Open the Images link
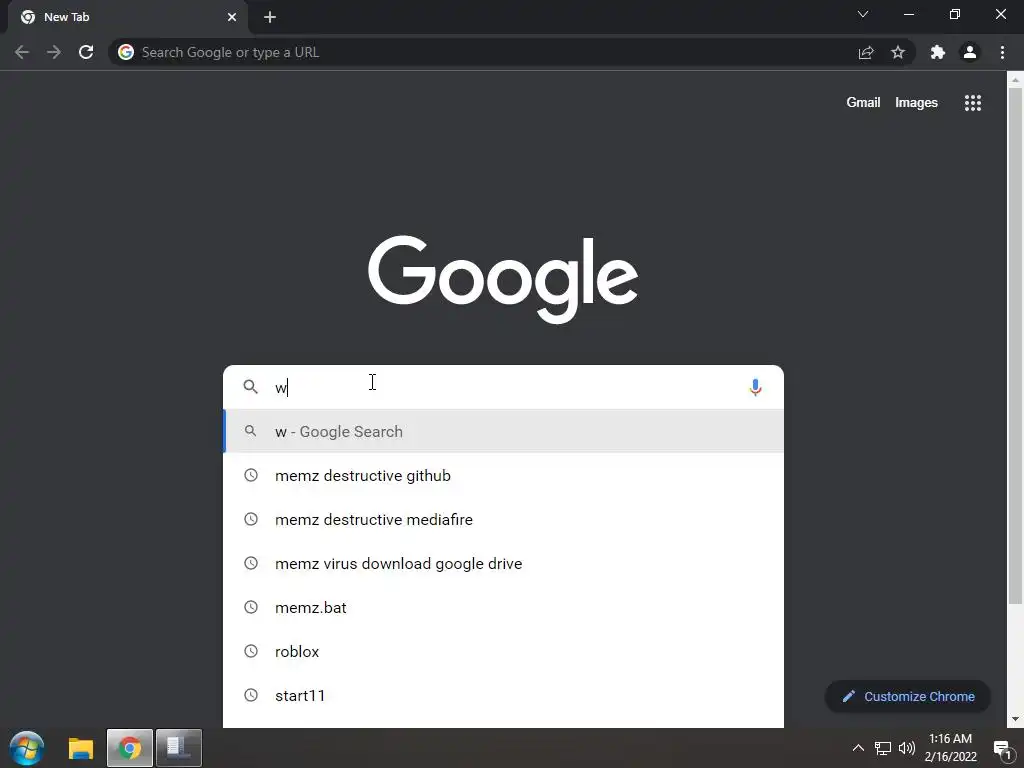Screen dimensions: 1024x768 (x=916, y=103)
